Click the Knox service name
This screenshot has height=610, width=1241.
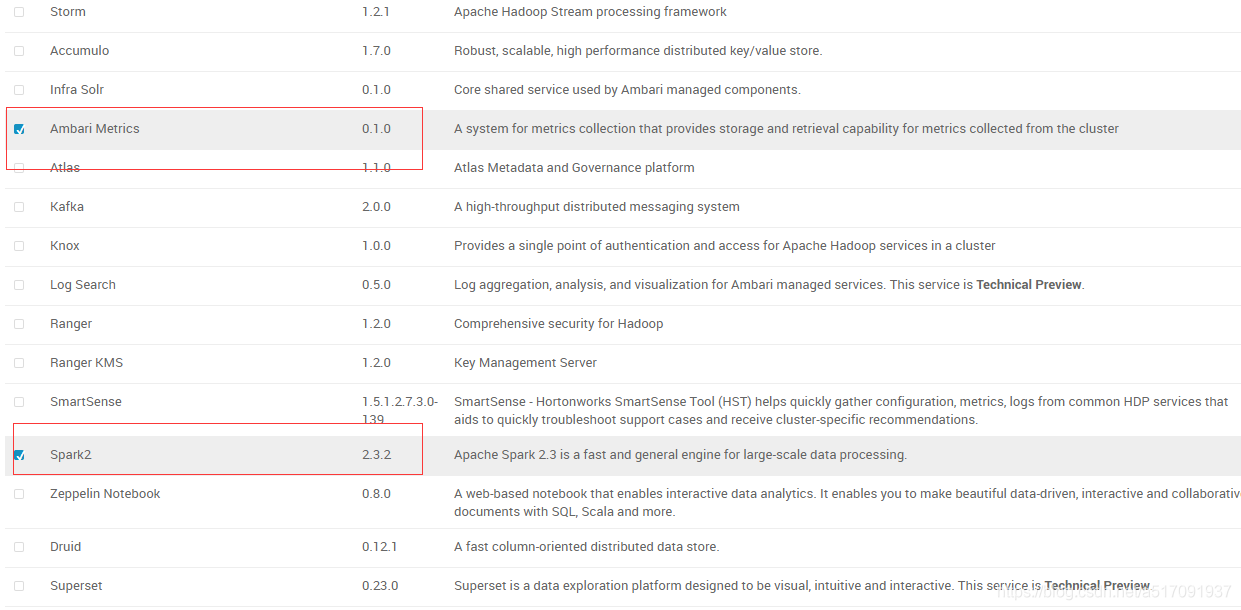coord(65,246)
